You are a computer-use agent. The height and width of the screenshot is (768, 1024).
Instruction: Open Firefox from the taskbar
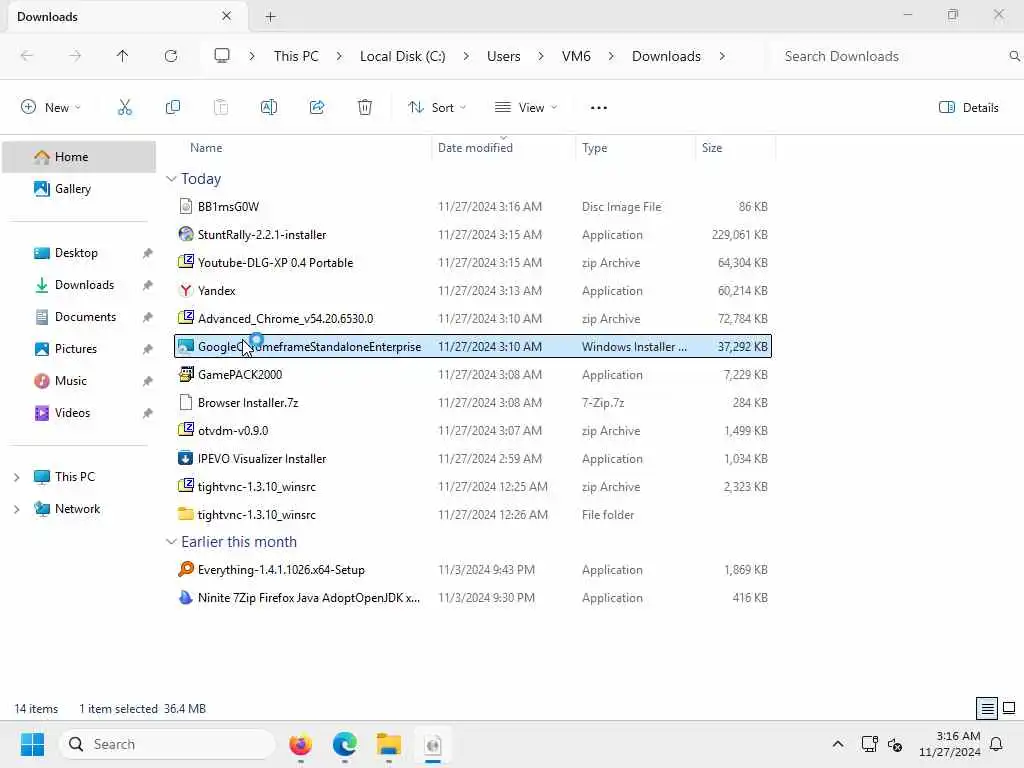pyautogui.click(x=300, y=744)
